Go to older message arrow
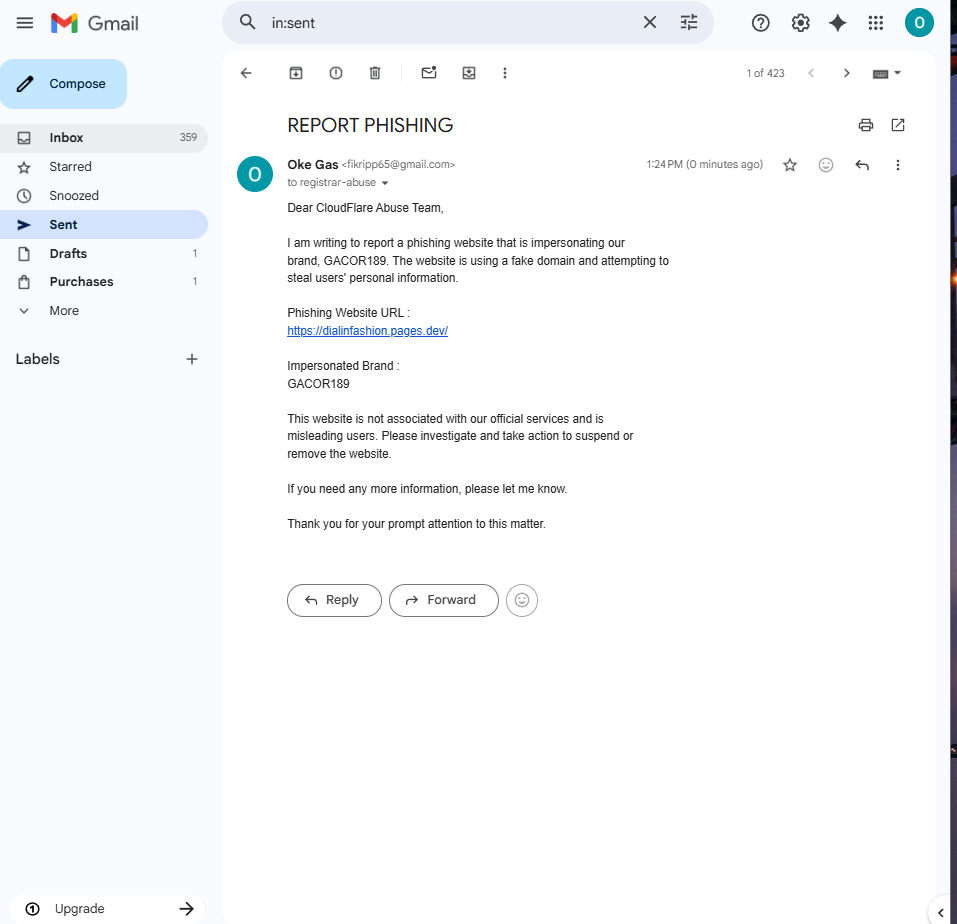Image resolution: width=957 pixels, height=924 pixels. pyautogui.click(x=846, y=73)
